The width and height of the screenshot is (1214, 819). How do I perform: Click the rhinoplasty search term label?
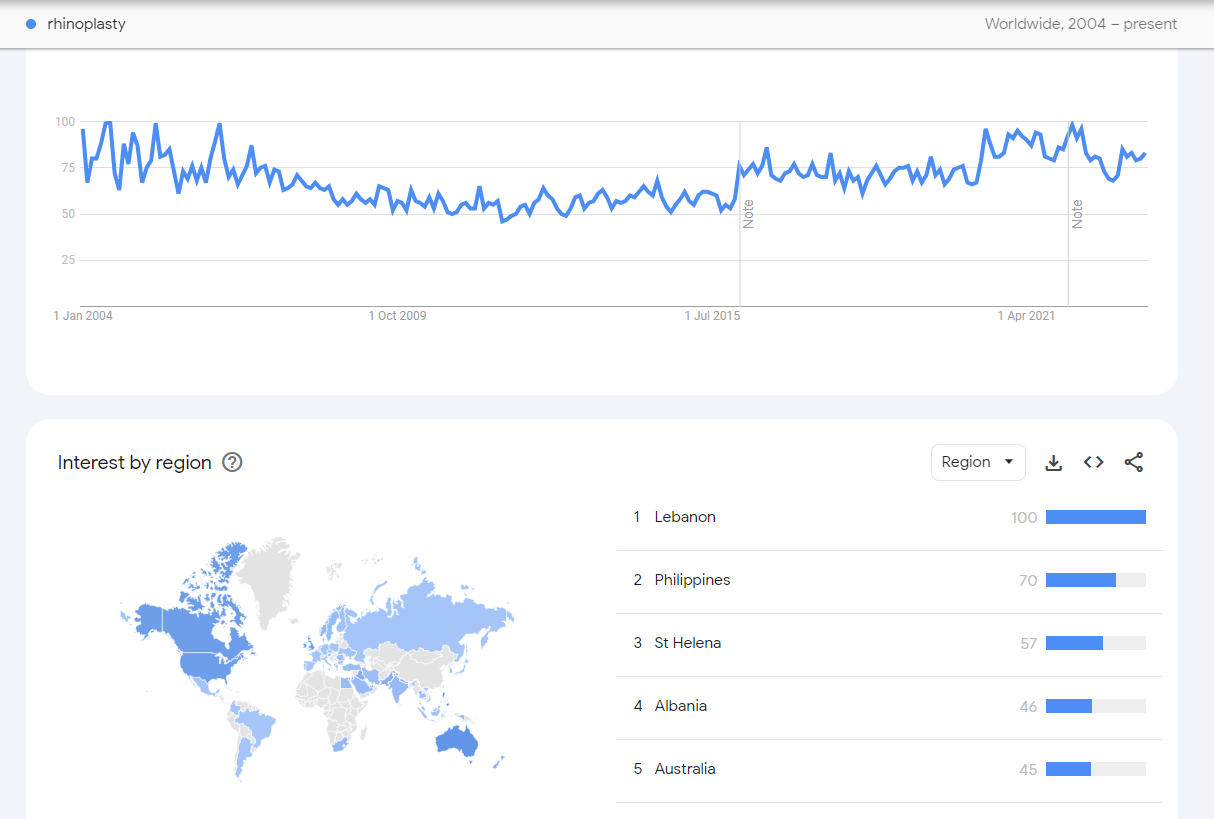[86, 24]
